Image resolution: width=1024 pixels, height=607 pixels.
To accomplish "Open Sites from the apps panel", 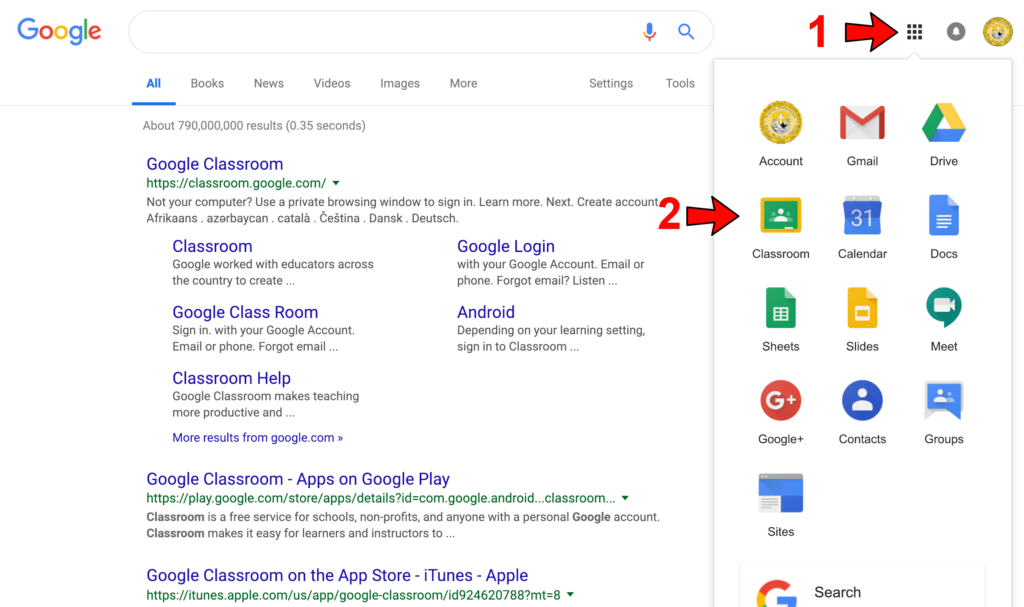I will [780, 505].
